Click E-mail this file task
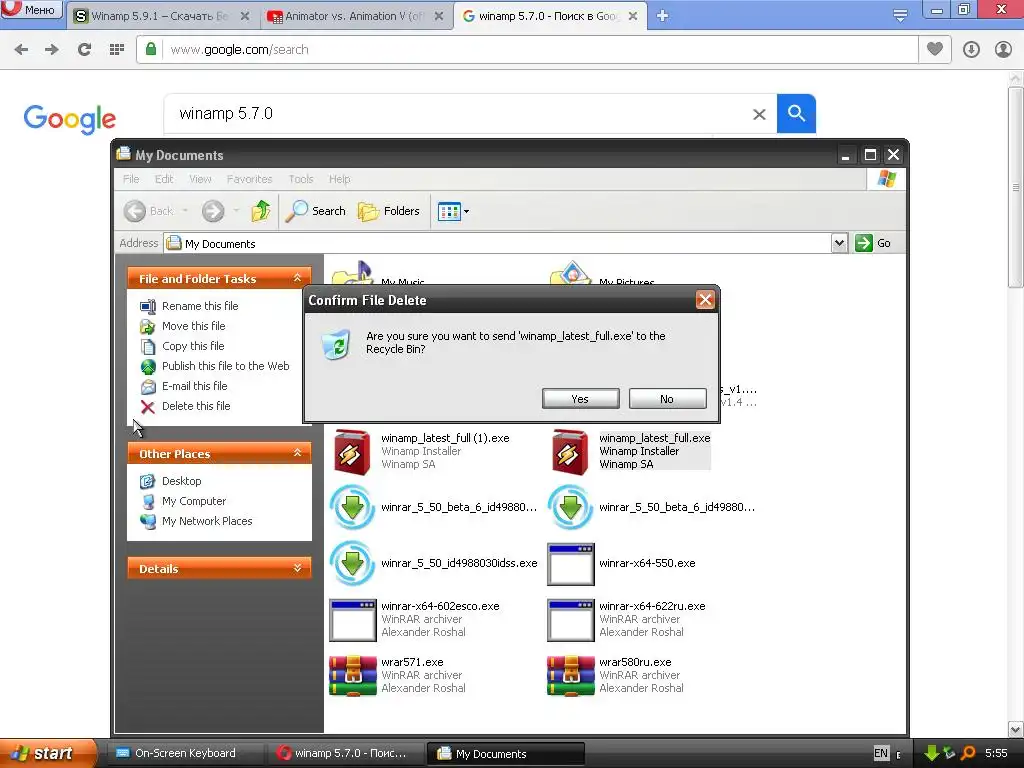The image size is (1024, 768). 195,386
